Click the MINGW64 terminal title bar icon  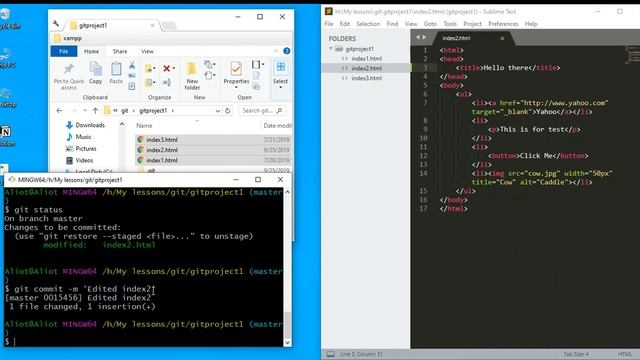[x=11, y=180]
